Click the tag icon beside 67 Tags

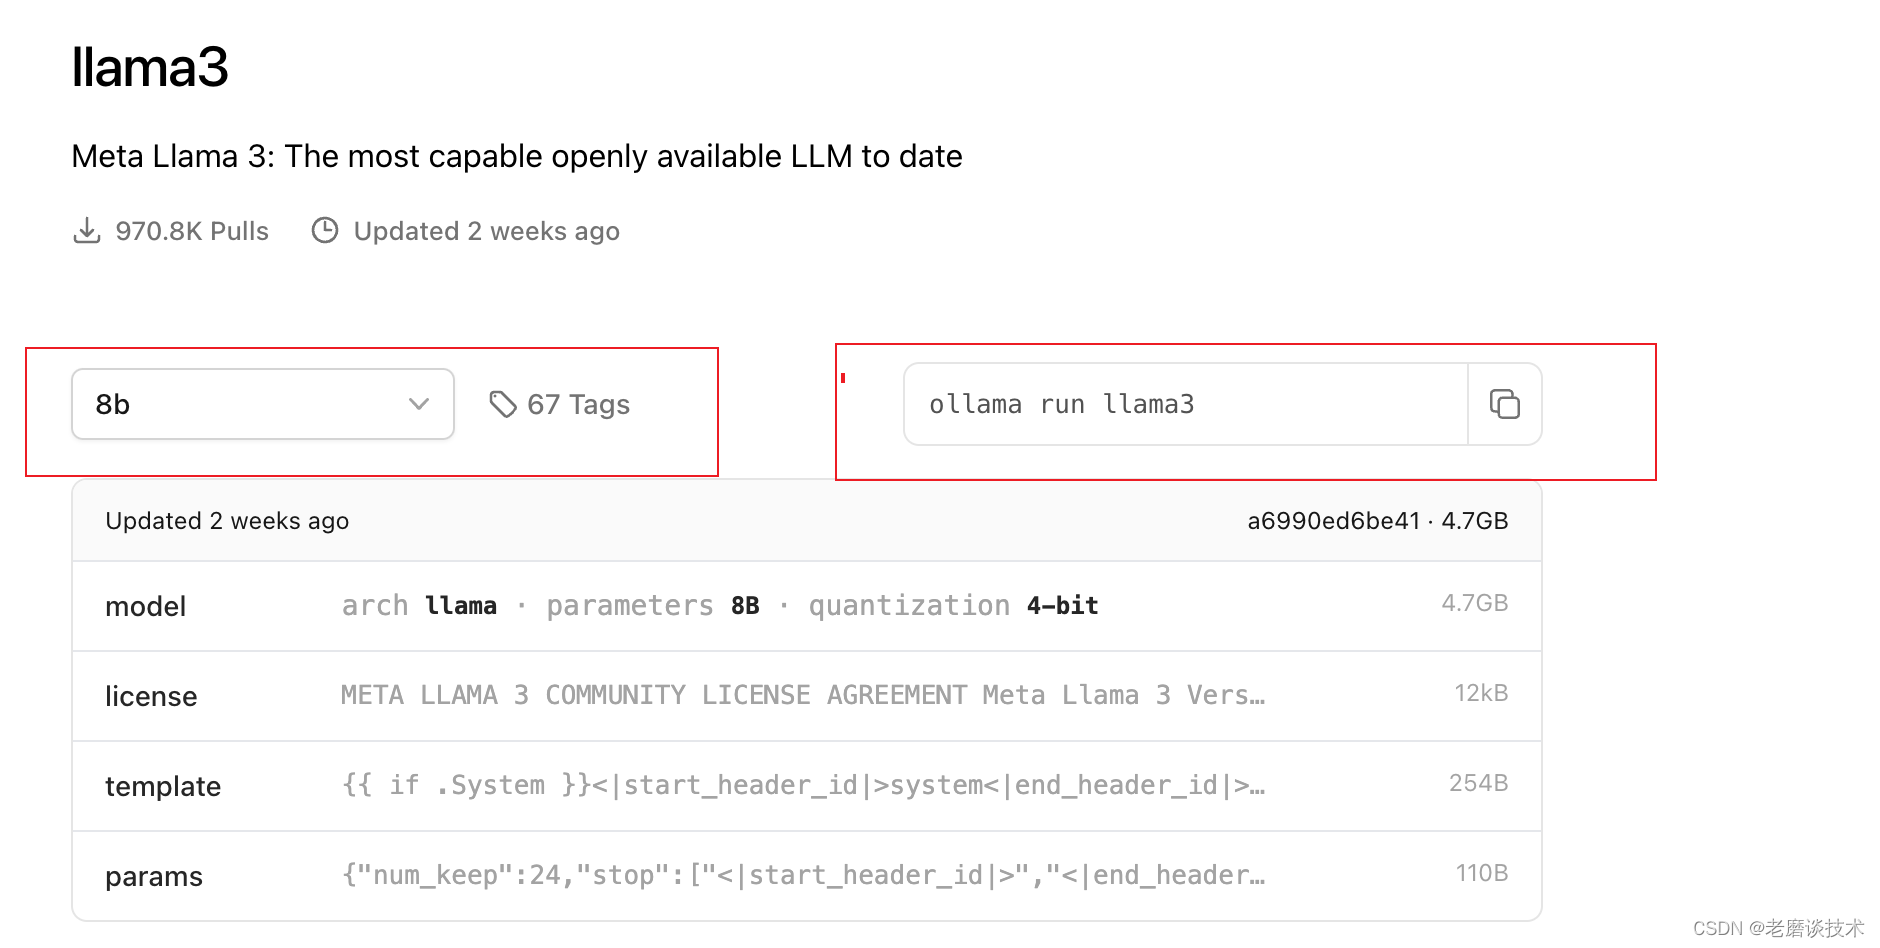[x=502, y=404]
